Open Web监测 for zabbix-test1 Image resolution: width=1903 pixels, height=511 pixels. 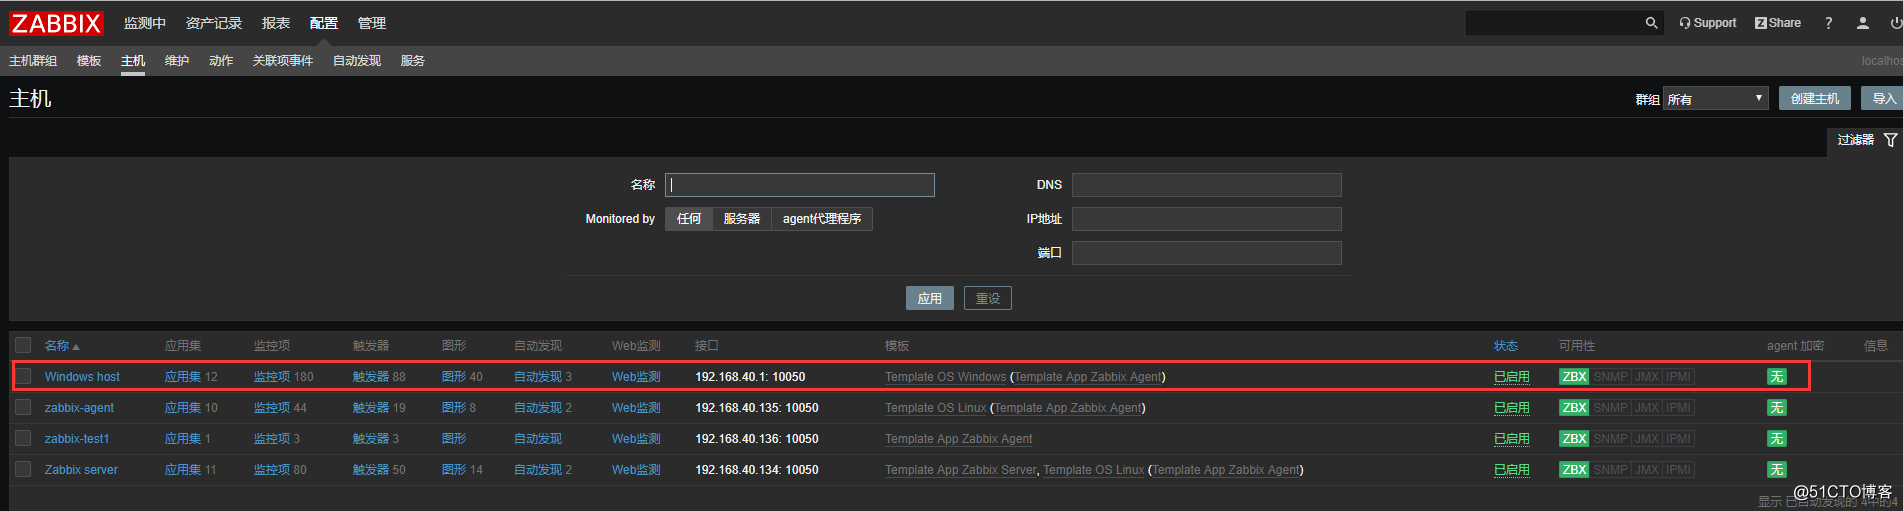[636, 439]
